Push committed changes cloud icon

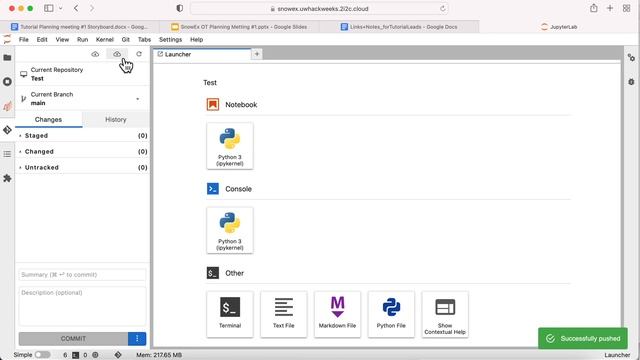pos(117,54)
